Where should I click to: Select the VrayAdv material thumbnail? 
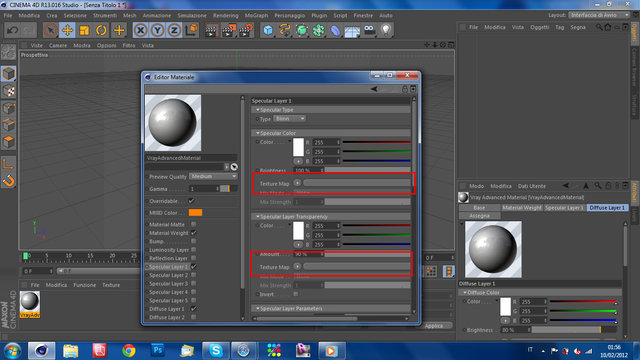pos(30,304)
